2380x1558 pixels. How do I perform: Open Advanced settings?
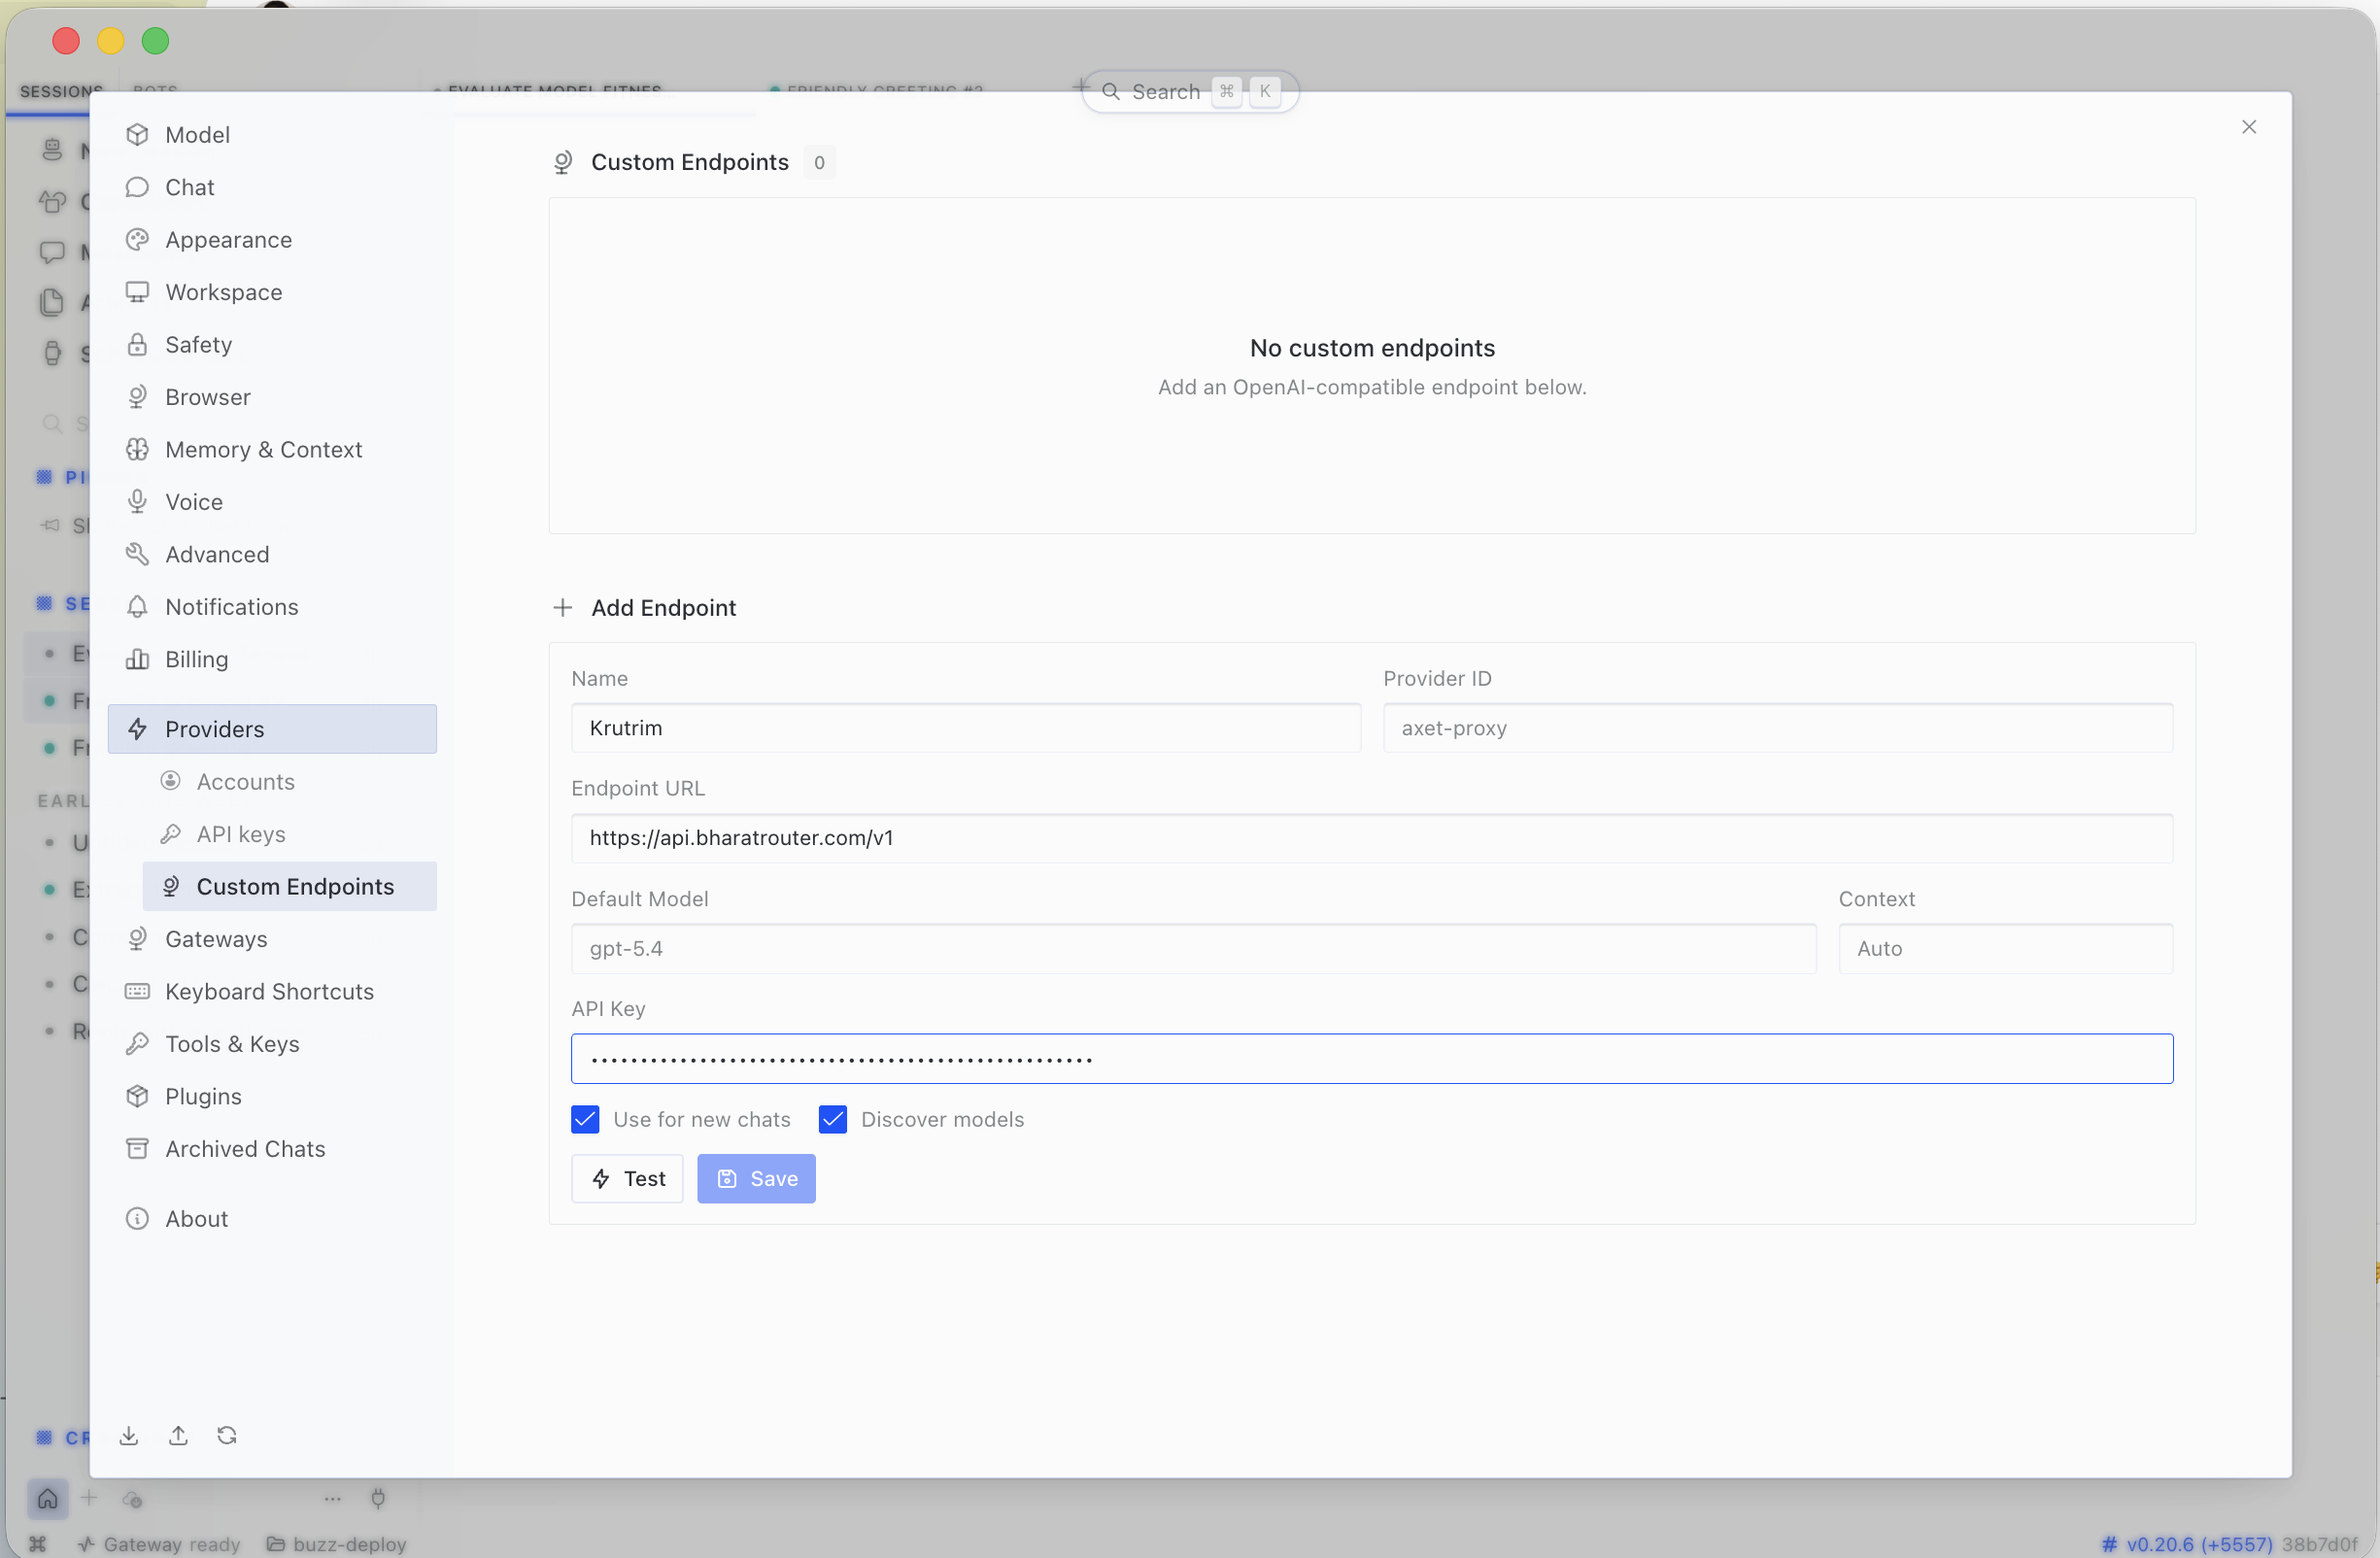pos(272,554)
